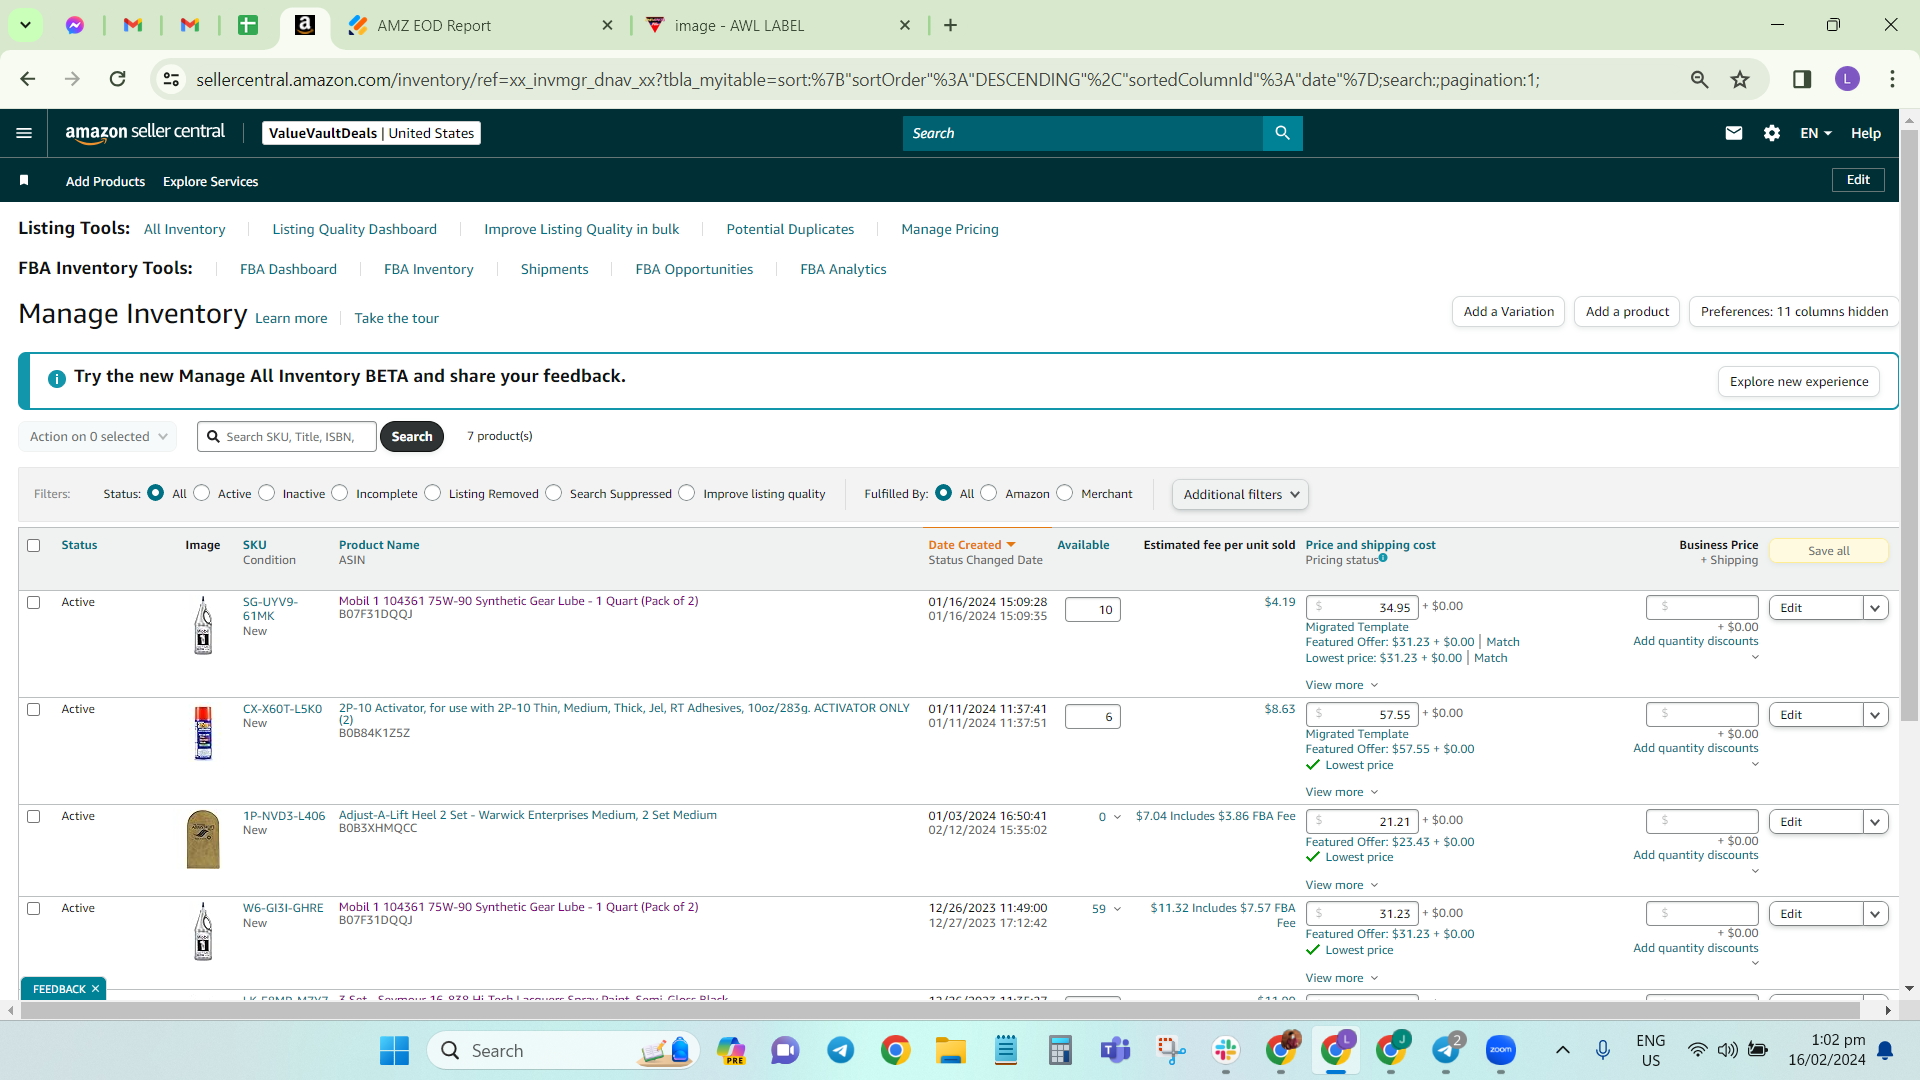Open Calculator from the taskbar
1920x1080 pixels.
(1060, 1050)
